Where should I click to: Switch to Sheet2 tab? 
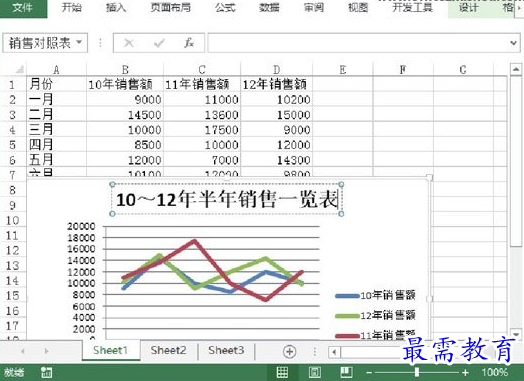point(168,350)
